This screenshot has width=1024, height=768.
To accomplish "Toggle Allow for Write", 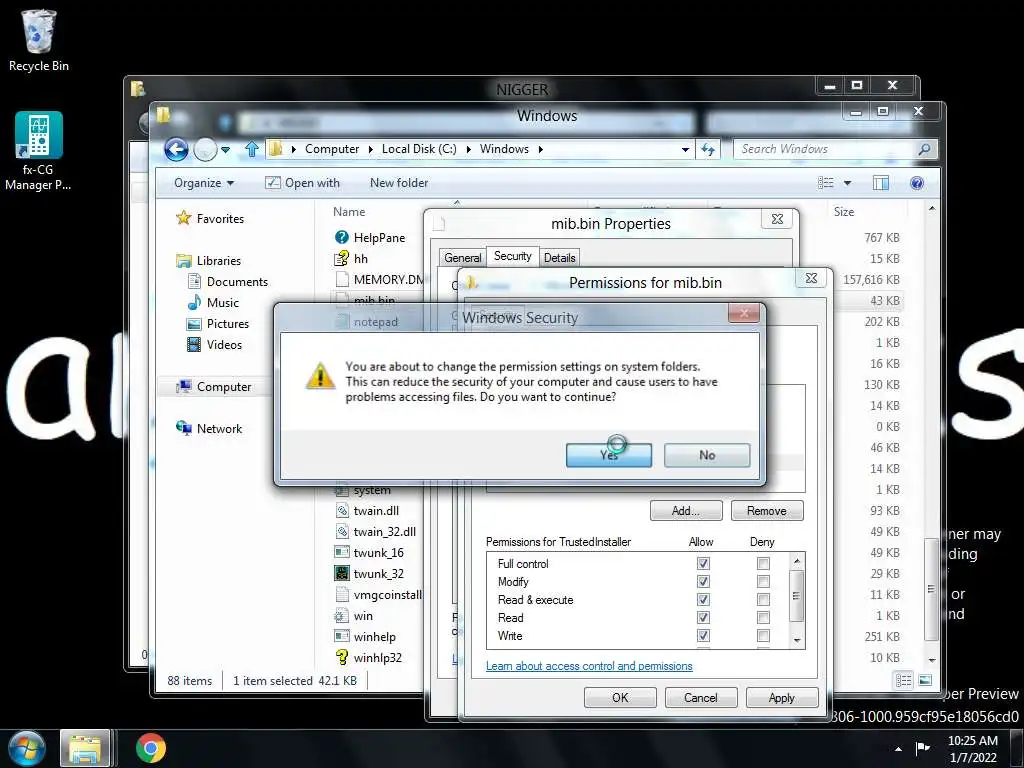I will pos(703,635).
